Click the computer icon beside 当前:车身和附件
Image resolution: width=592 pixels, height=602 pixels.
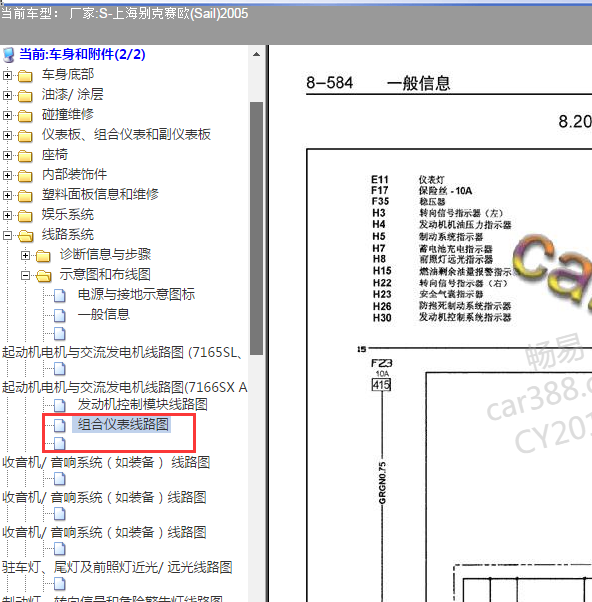pos(9,55)
